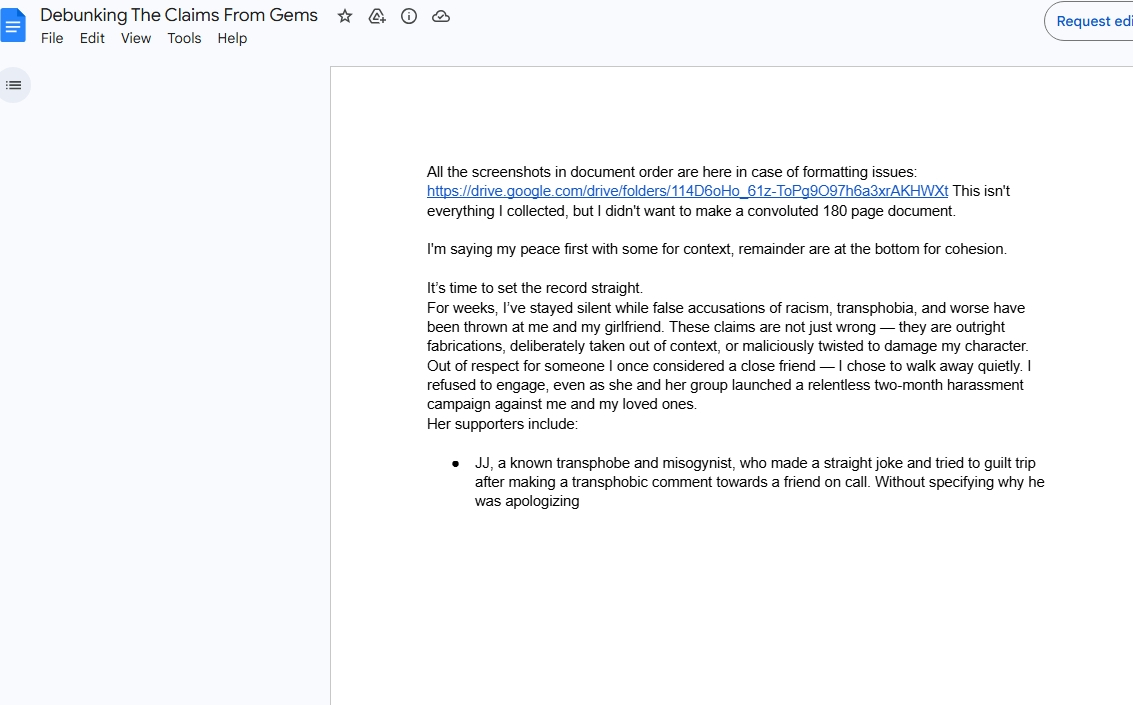Open the Google Docs home icon

(14, 26)
